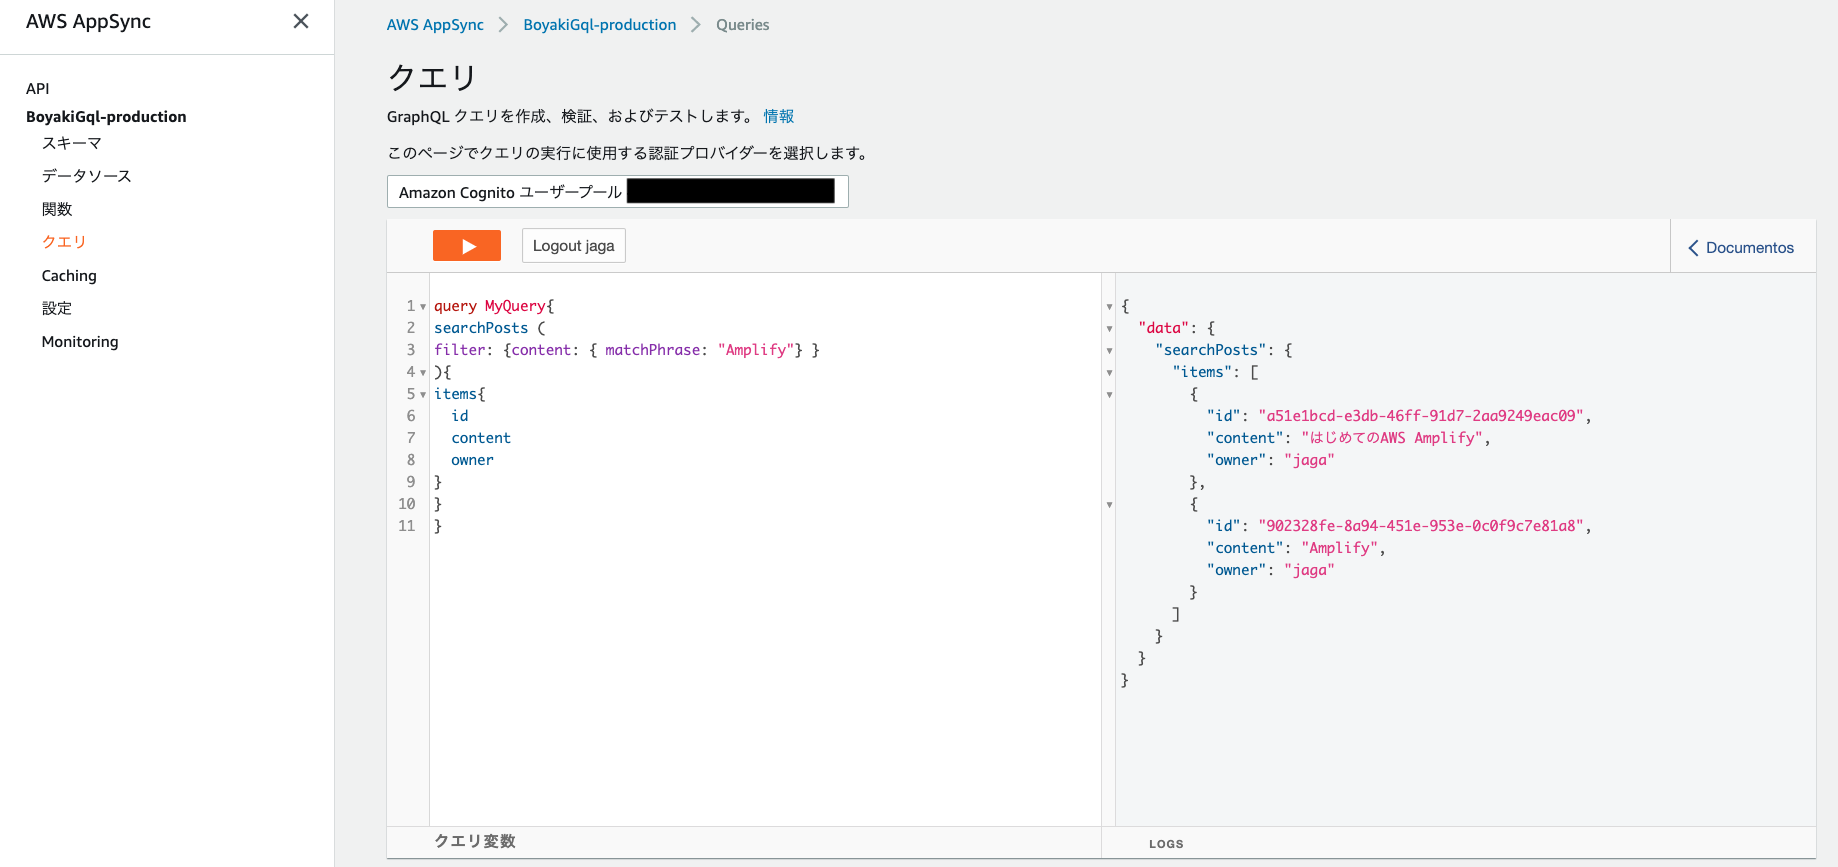Click the はじめてのAWS Amplify content value
Screen dimensions: 1838x867
pos(1392,438)
